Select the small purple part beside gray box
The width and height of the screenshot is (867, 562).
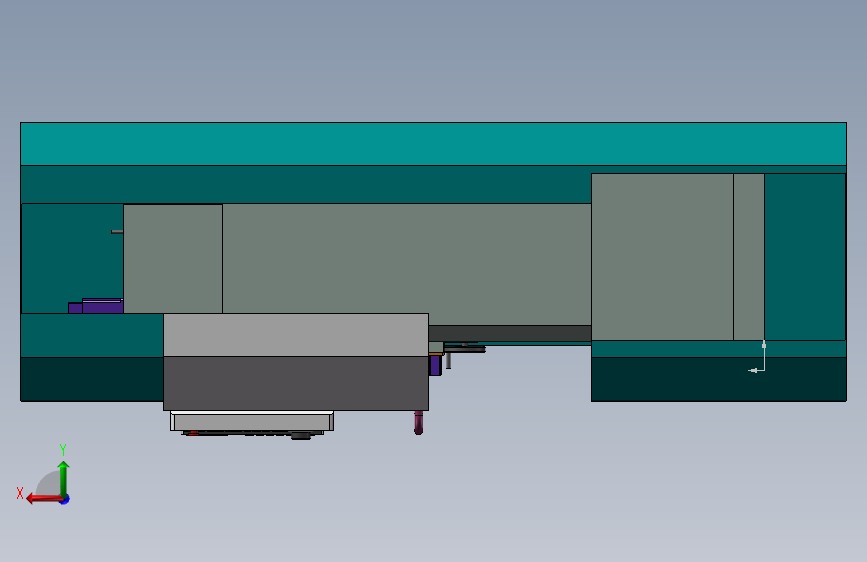pyautogui.click(x=435, y=365)
